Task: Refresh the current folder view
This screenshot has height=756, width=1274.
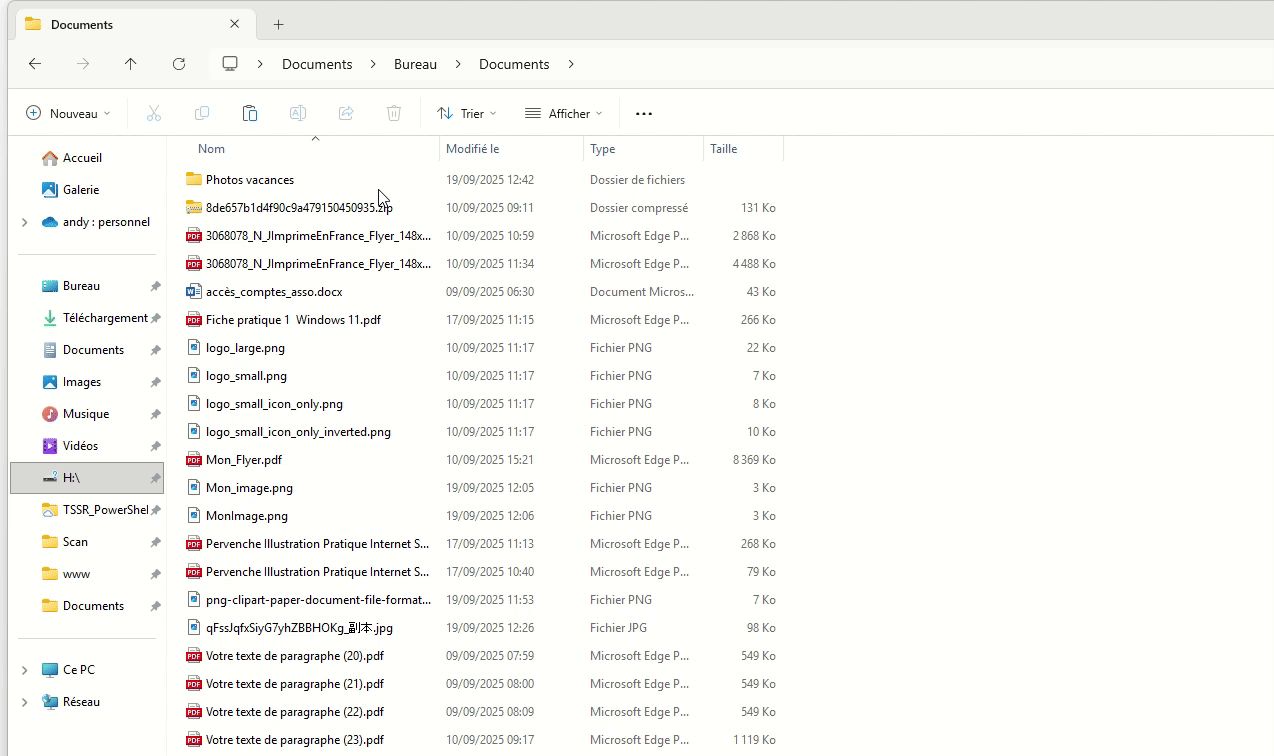Action: point(179,64)
